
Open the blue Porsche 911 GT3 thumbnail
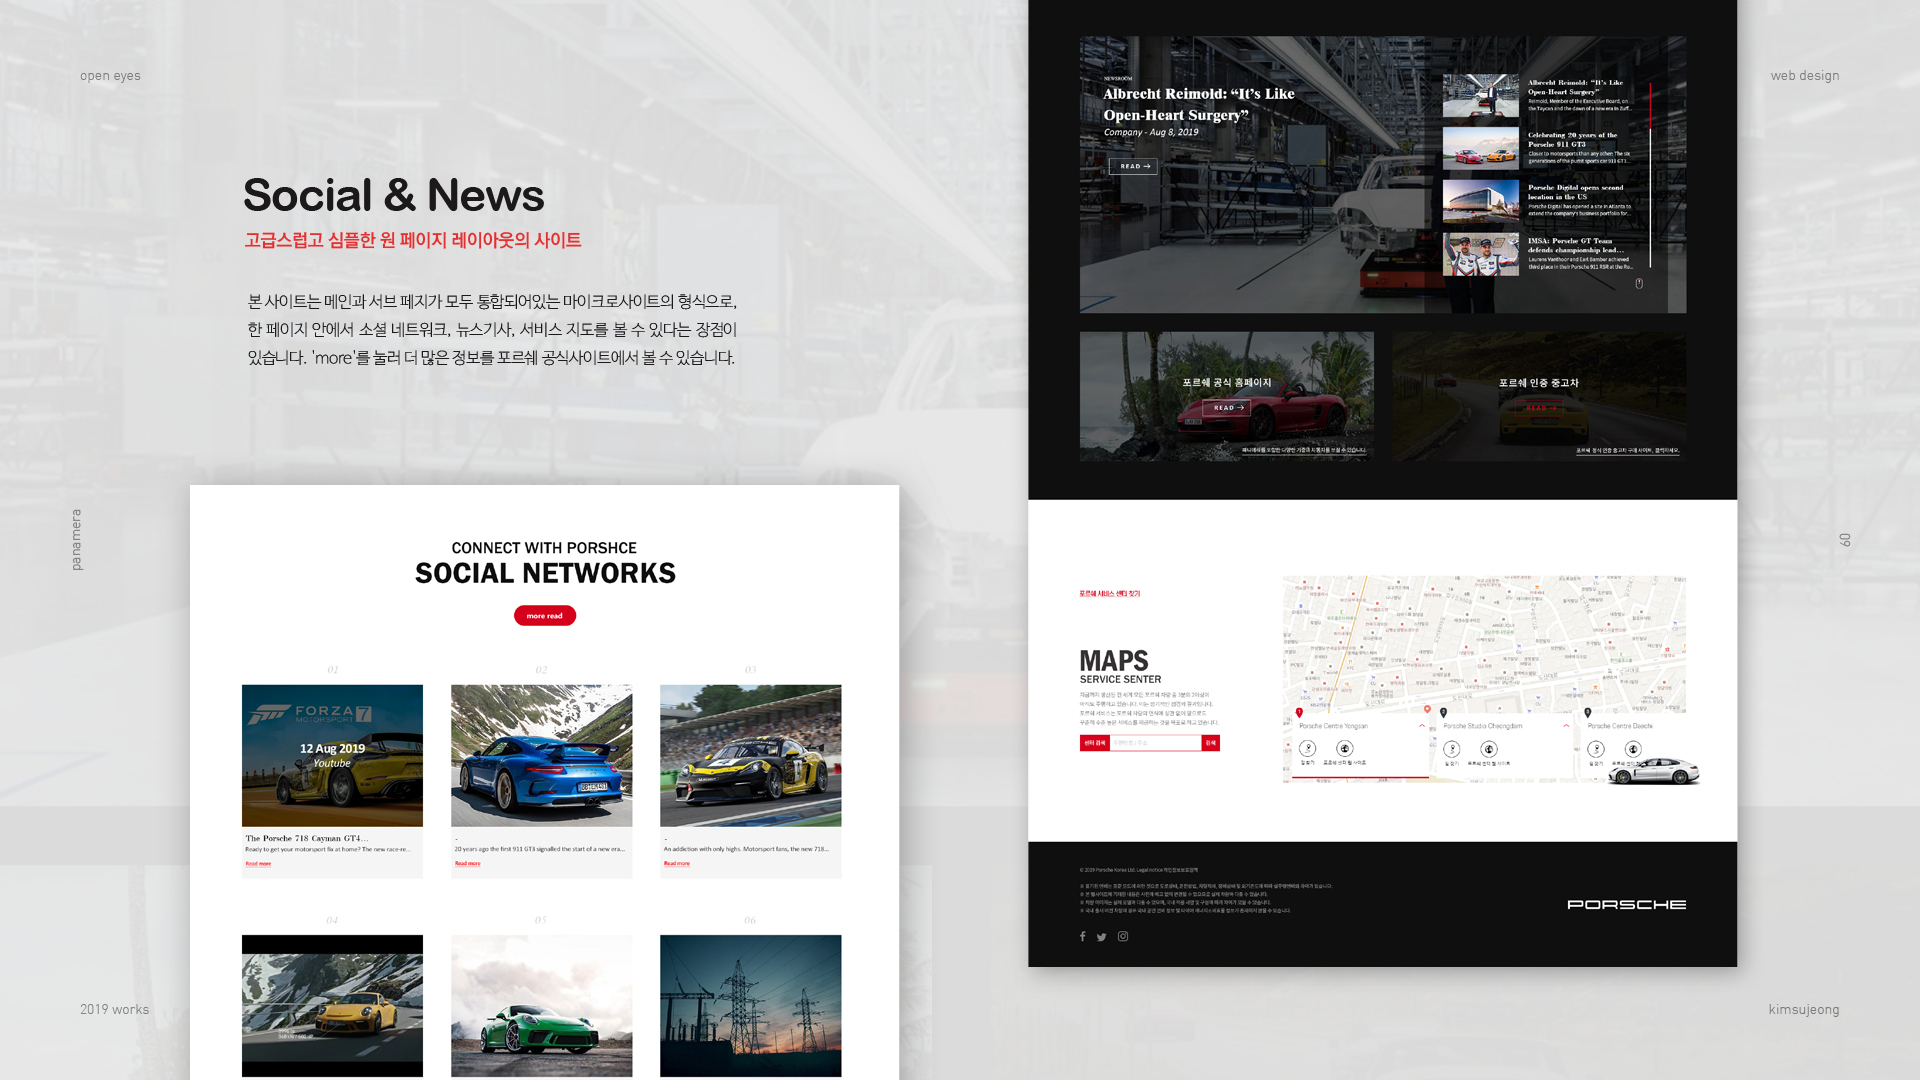click(x=541, y=756)
